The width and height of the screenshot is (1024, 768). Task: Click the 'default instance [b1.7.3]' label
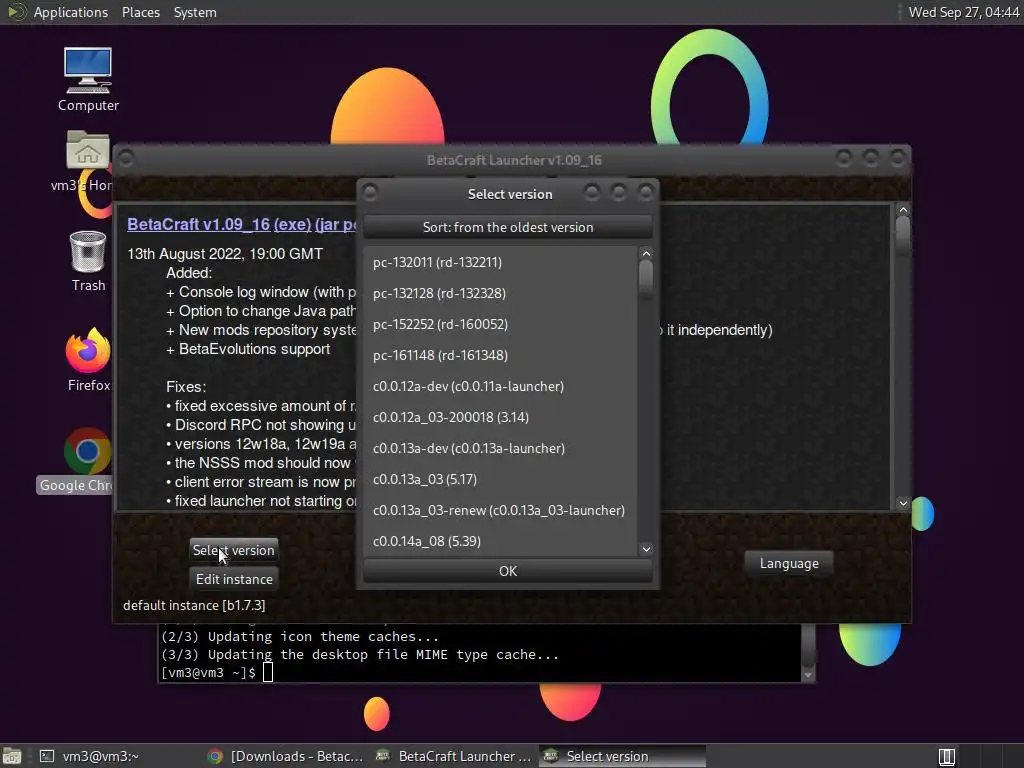tap(194, 605)
